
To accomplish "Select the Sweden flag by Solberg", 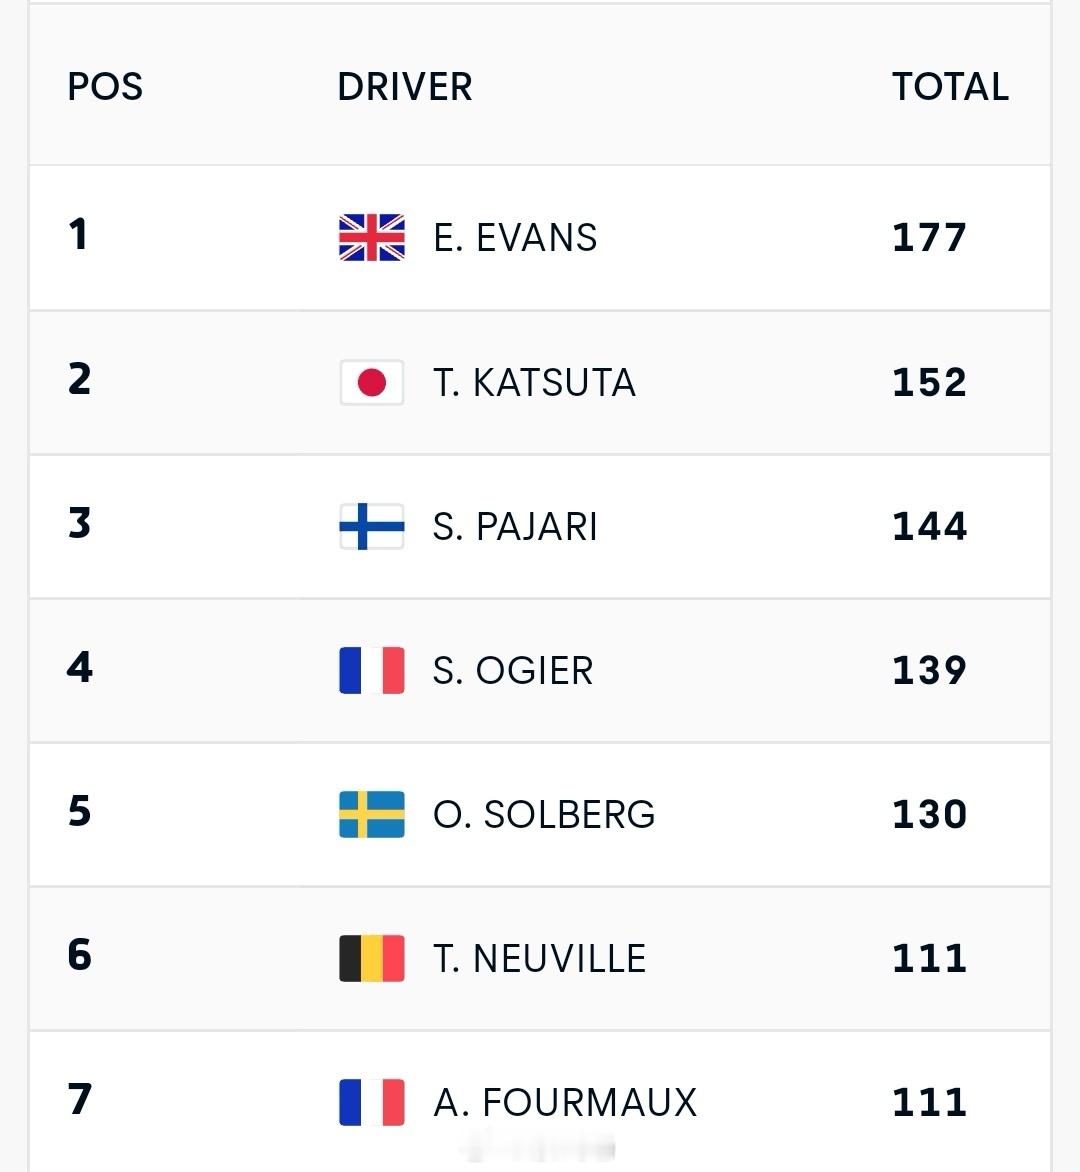I will click(371, 814).
